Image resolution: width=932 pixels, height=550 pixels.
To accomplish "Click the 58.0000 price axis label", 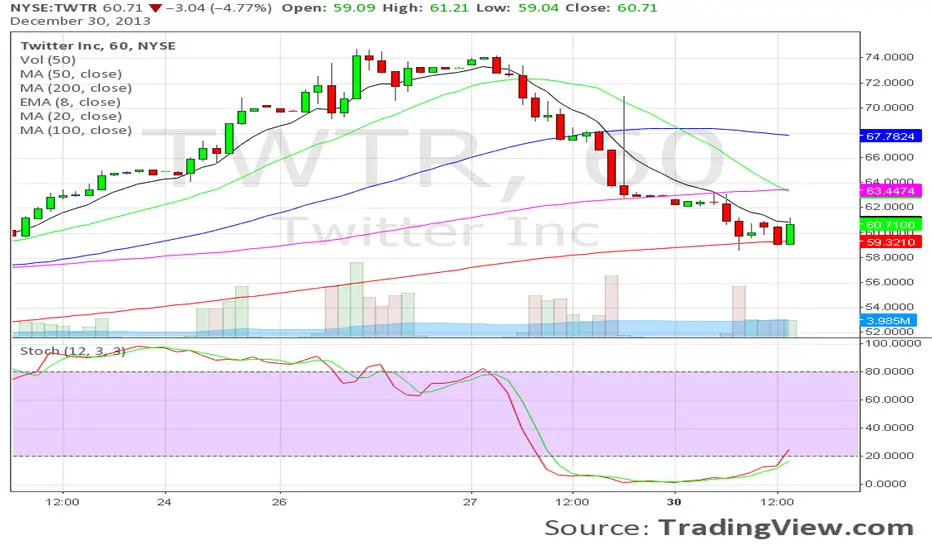I will [x=889, y=257].
